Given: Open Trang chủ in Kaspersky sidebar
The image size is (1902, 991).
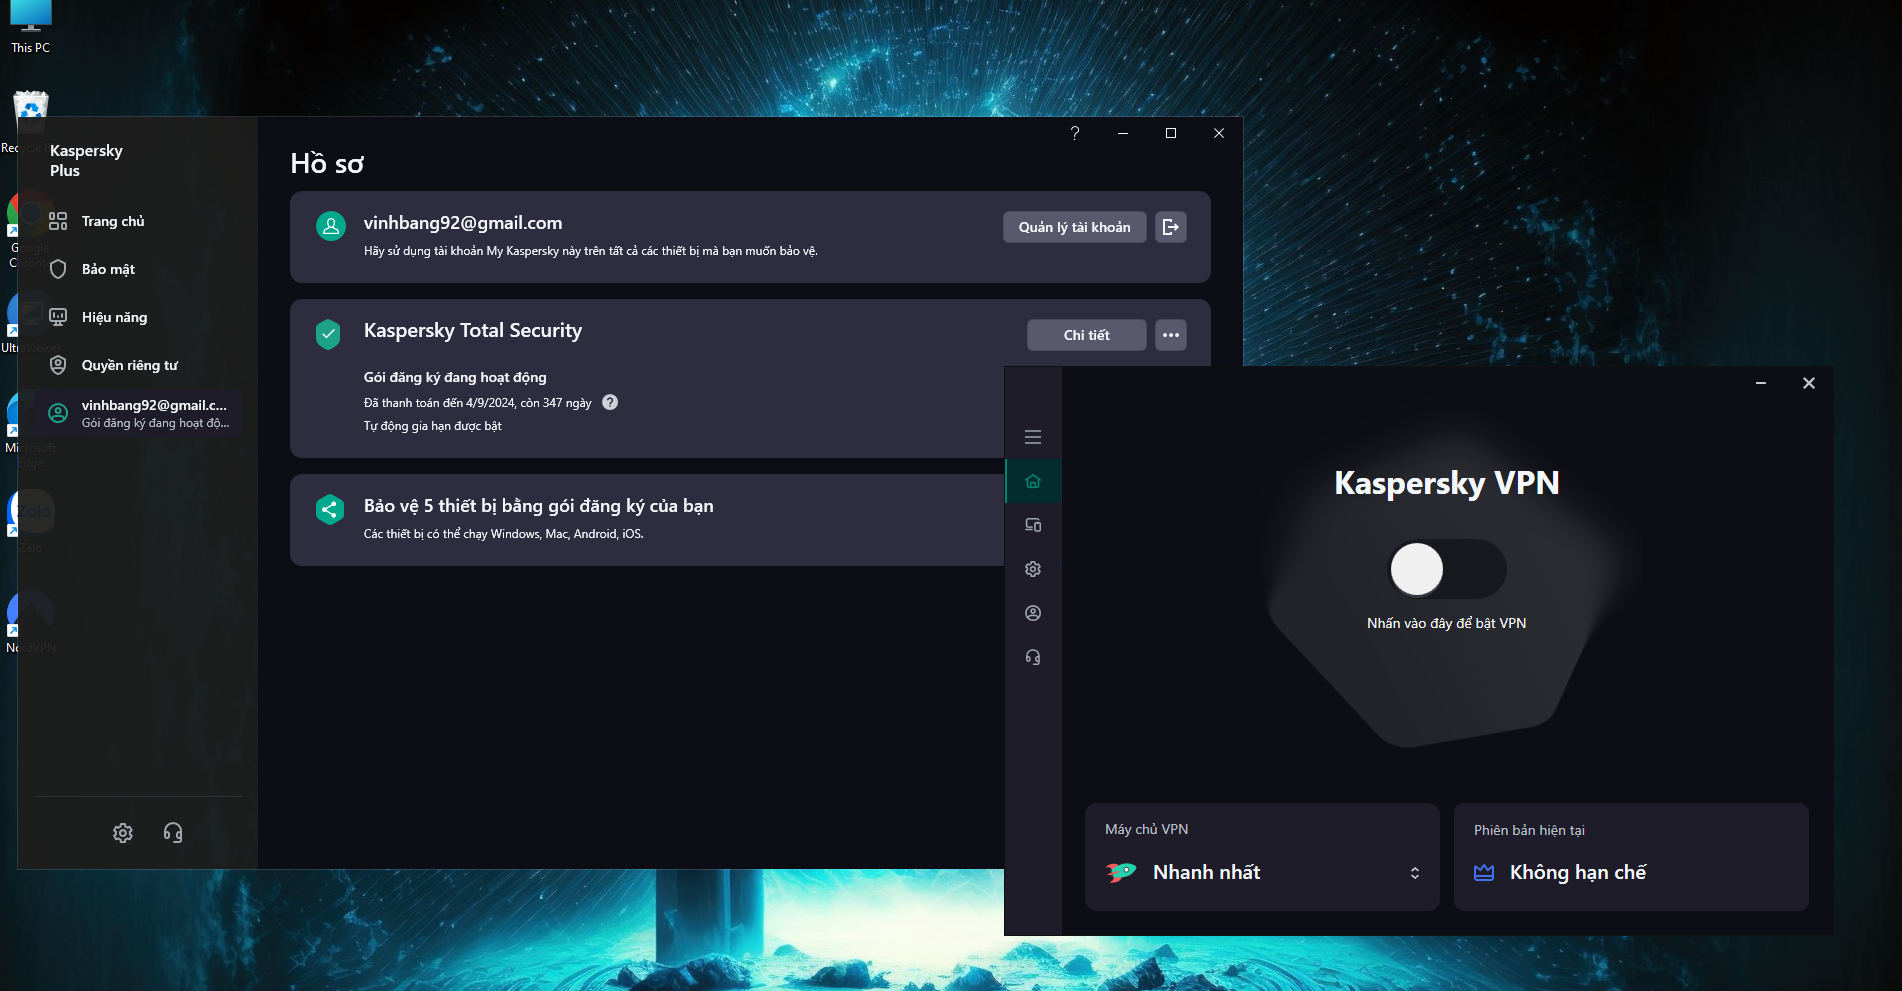Looking at the screenshot, I should 139,221.
